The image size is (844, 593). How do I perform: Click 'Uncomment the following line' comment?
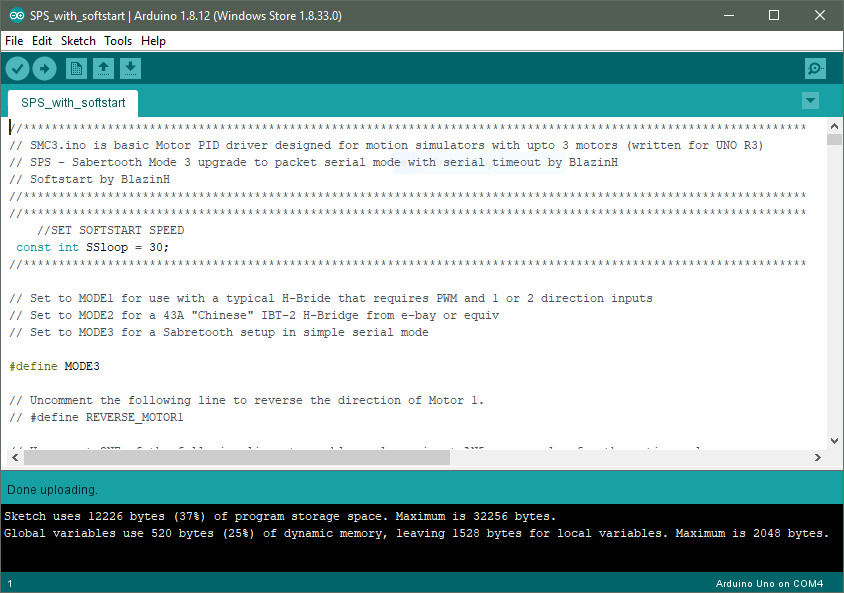coord(247,400)
